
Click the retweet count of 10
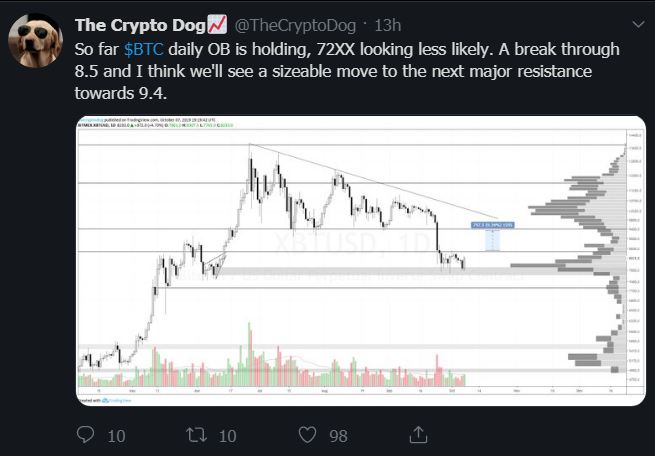225,435
